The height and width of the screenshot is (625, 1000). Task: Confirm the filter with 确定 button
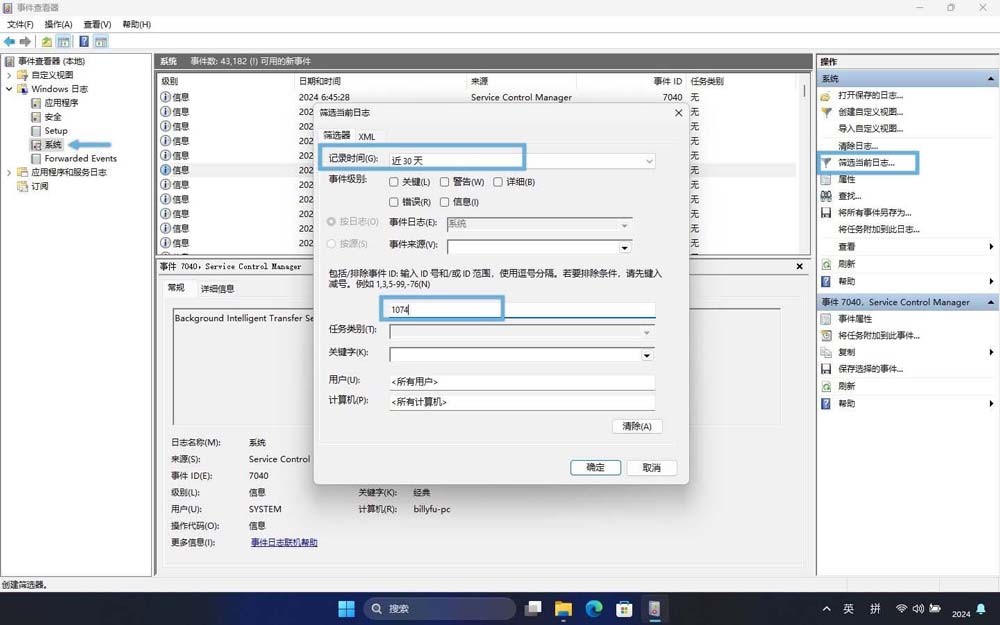click(x=594, y=467)
